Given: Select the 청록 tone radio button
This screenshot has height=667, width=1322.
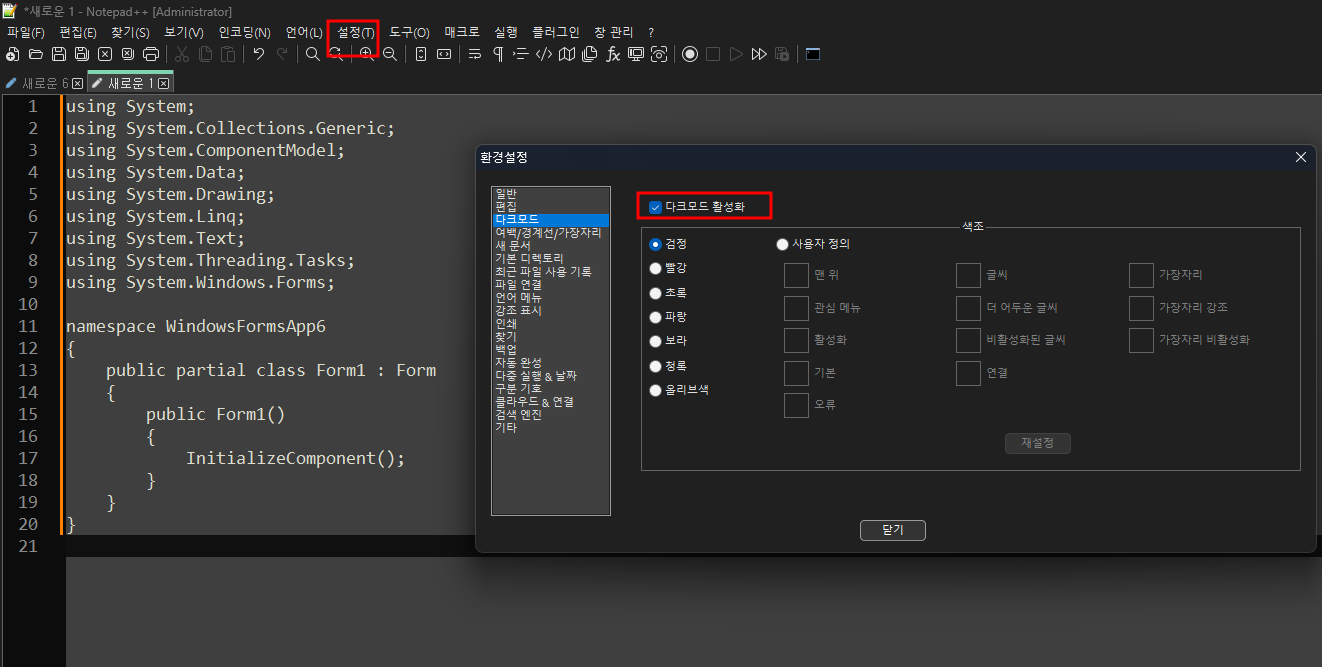Looking at the screenshot, I should click(x=656, y=366).
